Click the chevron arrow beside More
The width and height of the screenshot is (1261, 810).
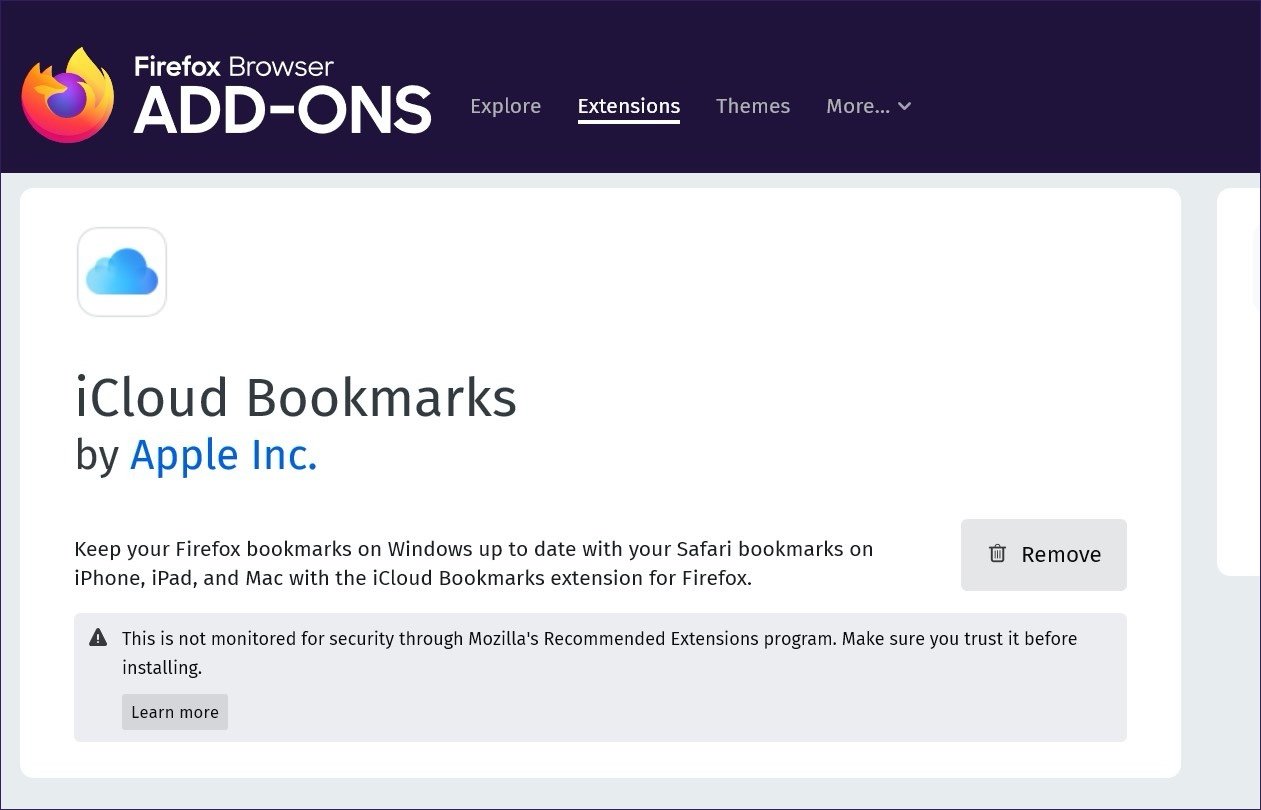click(905, 106)
